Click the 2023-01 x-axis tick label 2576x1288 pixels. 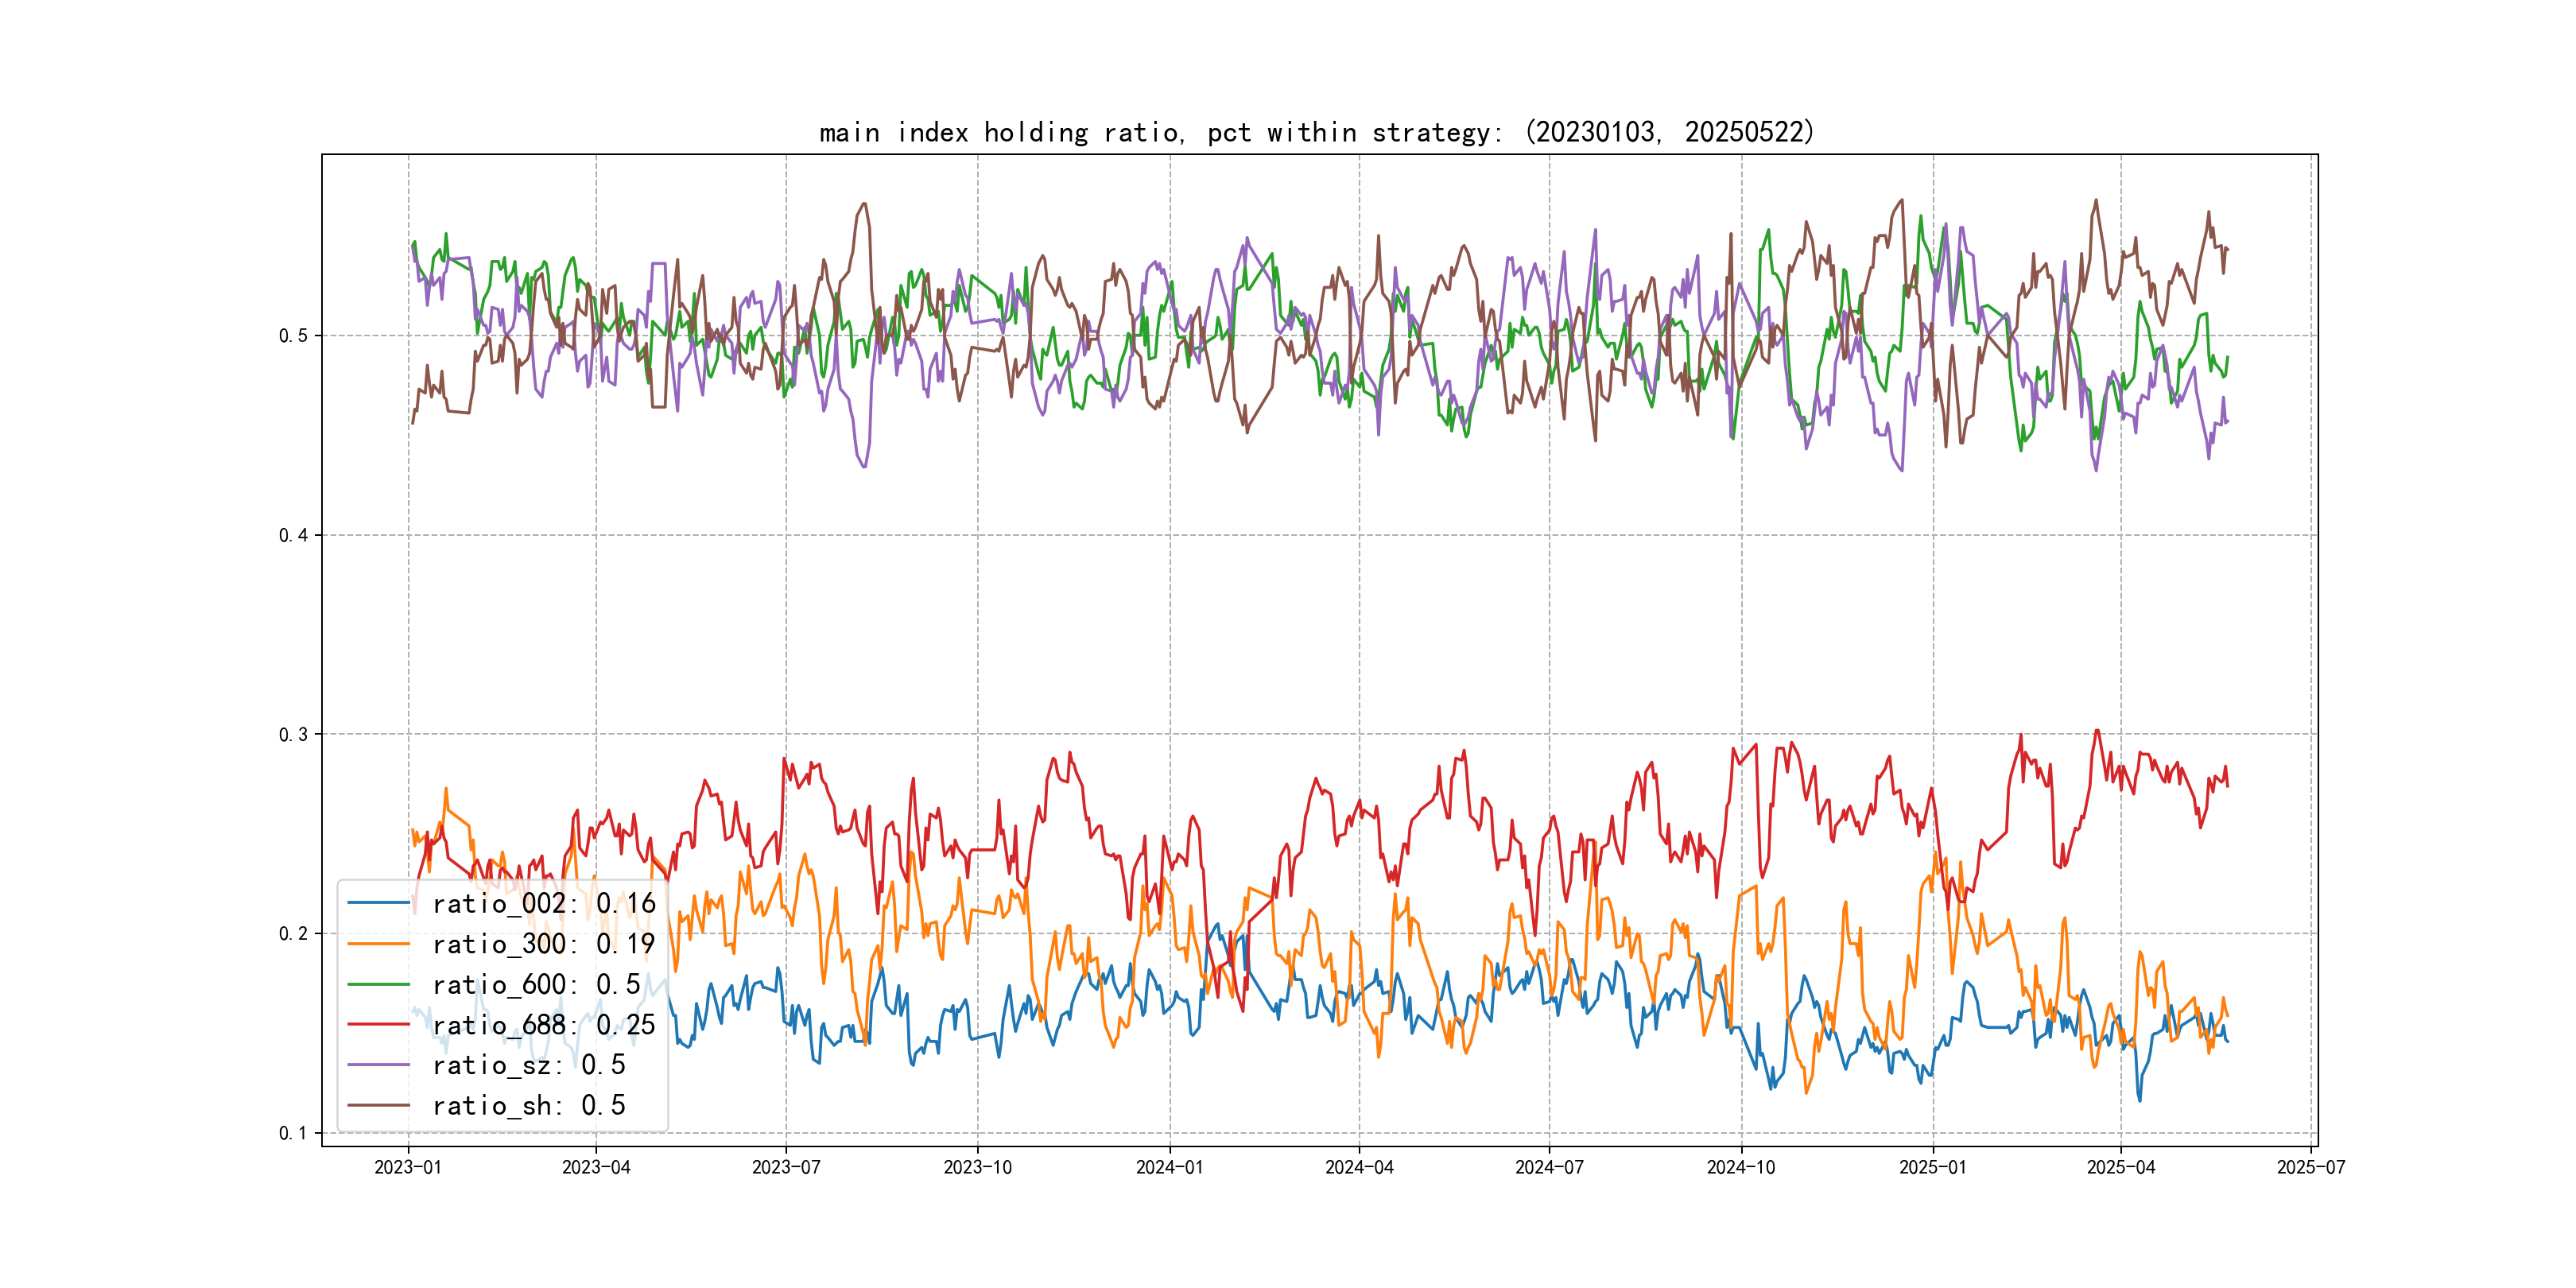coord(408,1167)
